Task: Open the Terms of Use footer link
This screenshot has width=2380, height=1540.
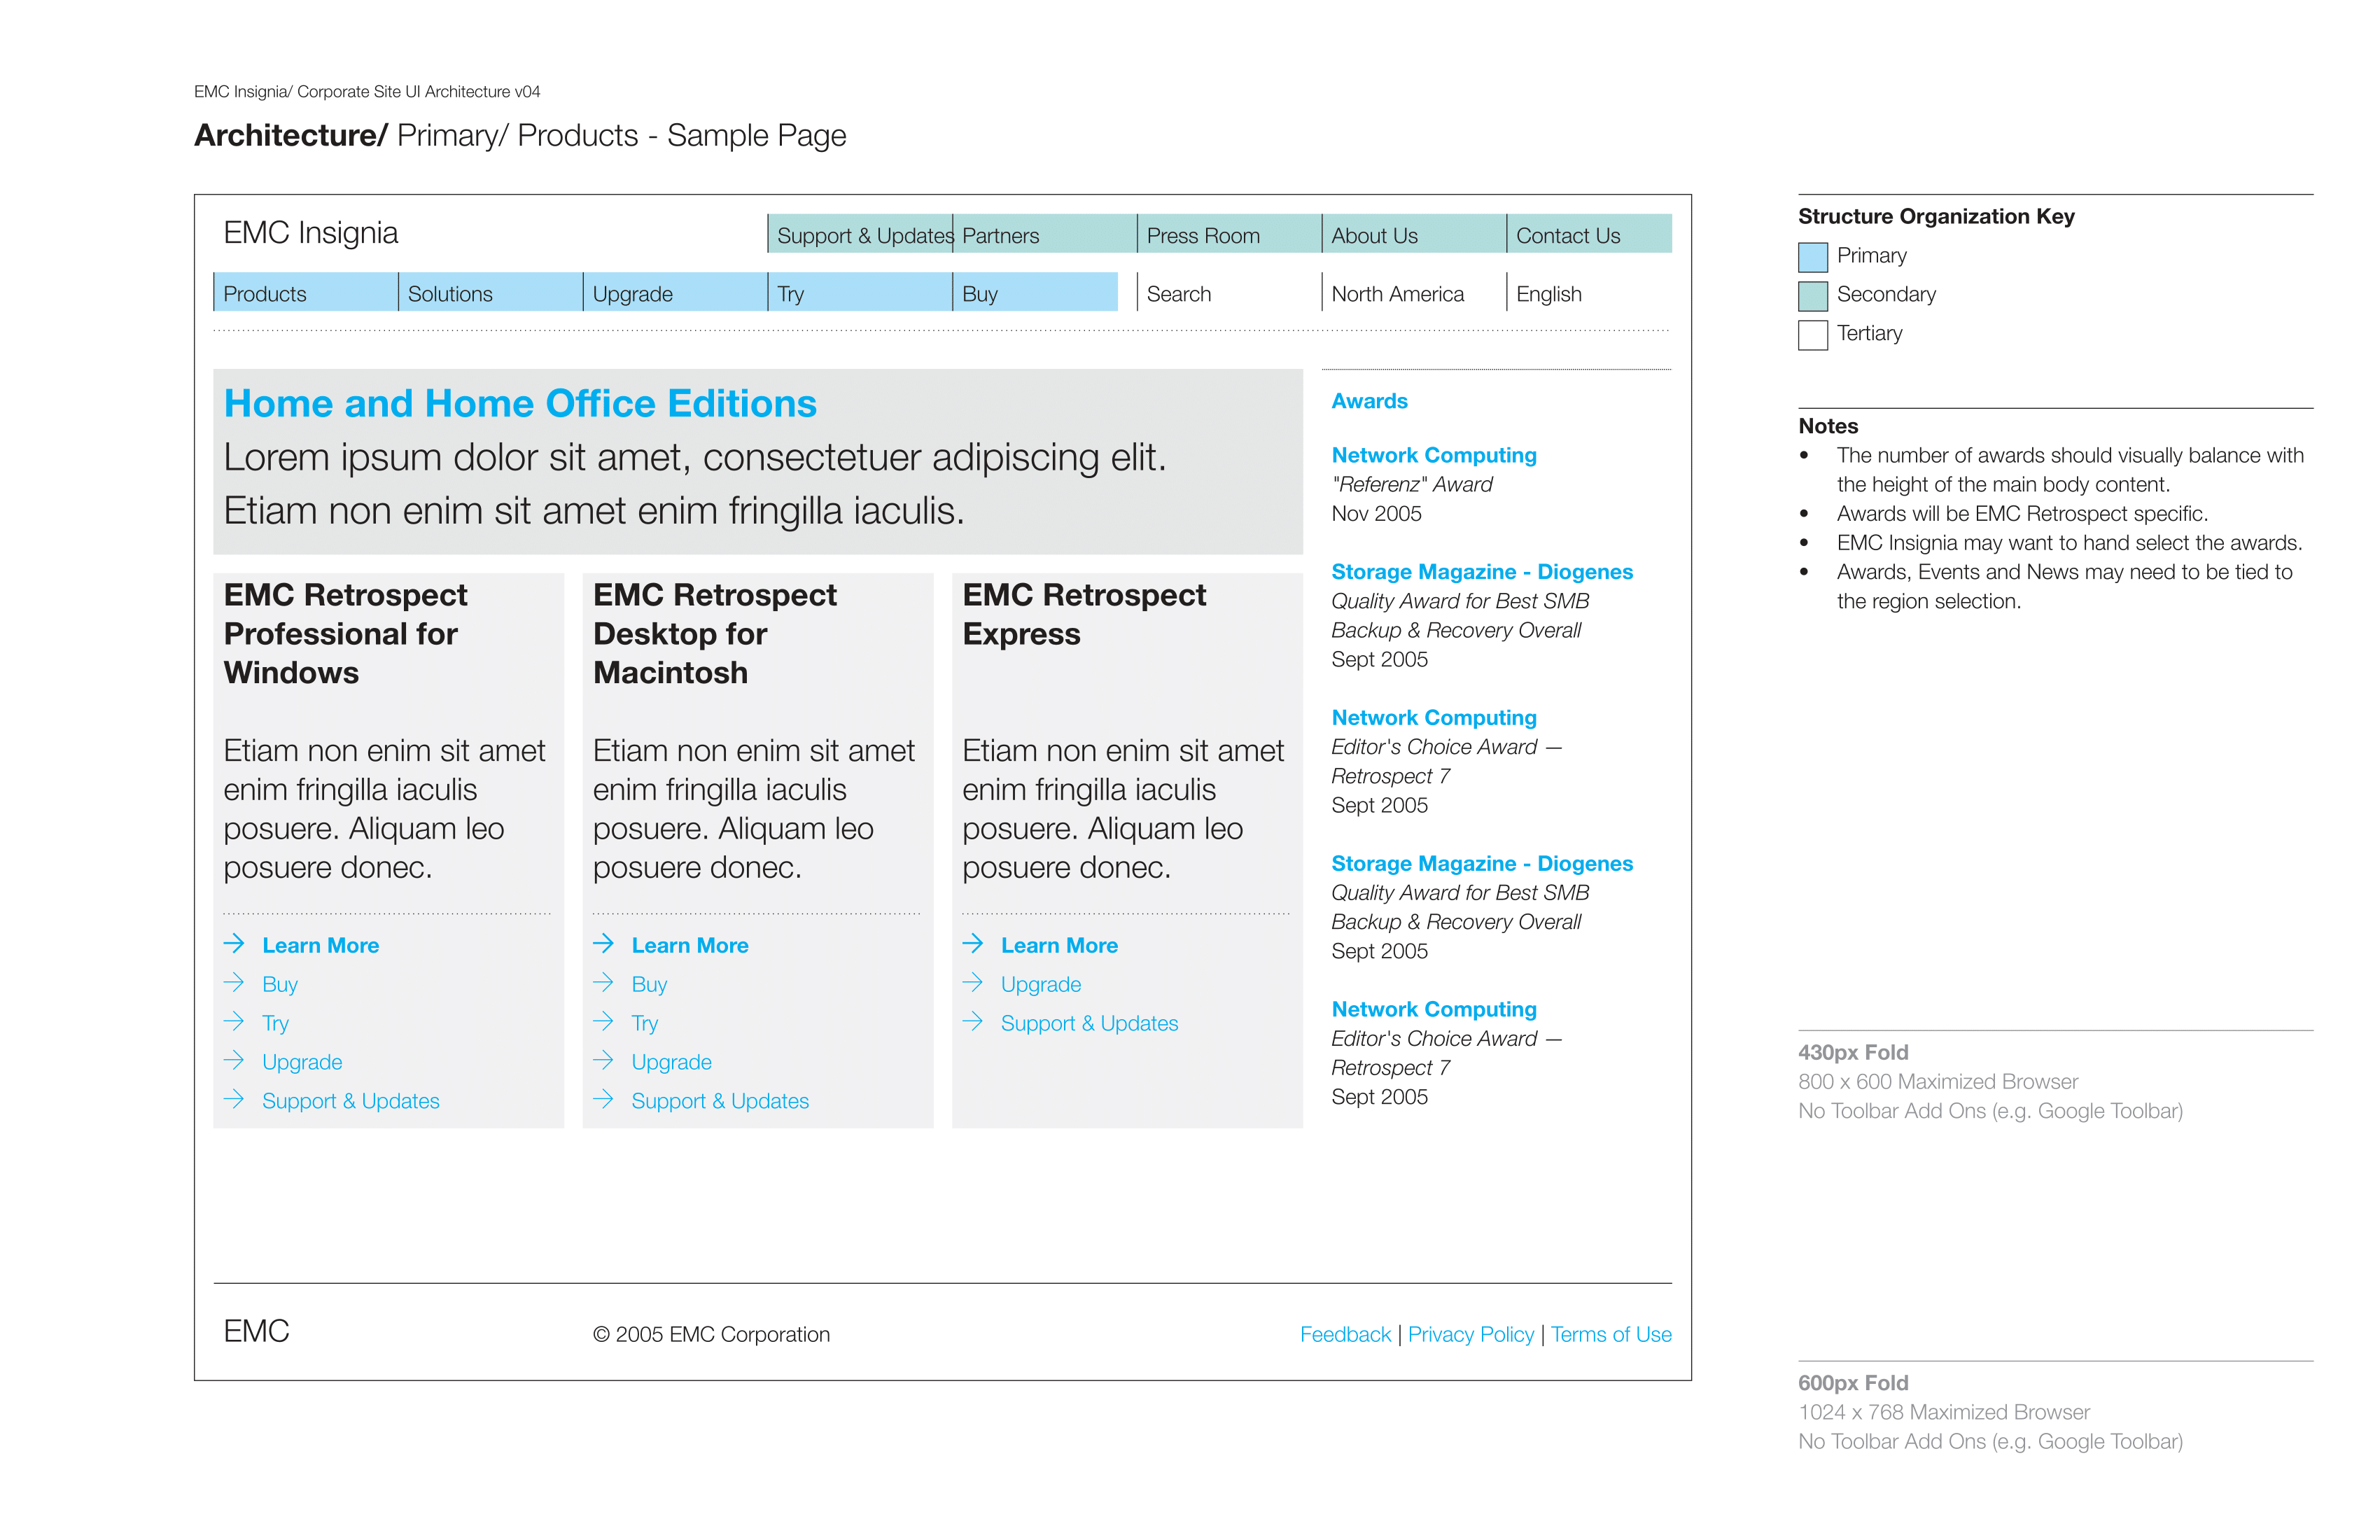Action: 1611,1334
